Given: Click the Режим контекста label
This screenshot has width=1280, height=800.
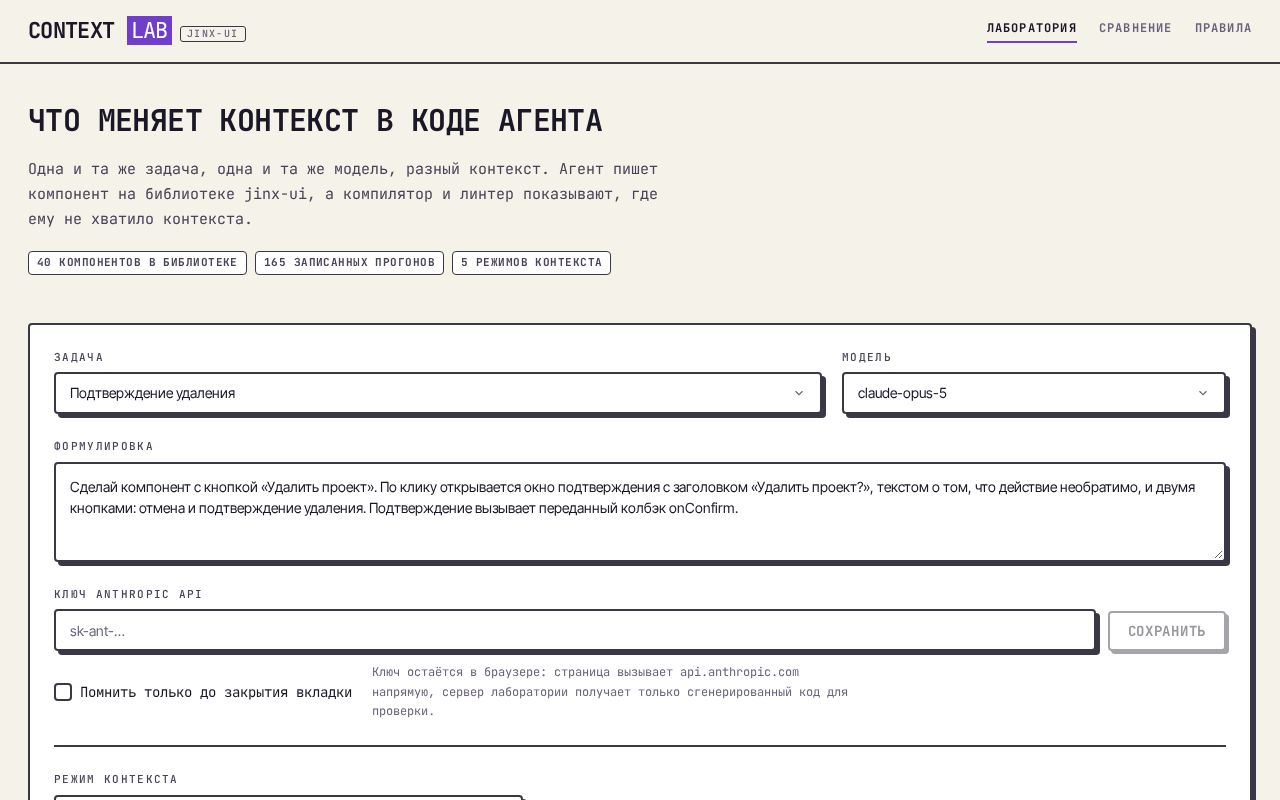Looking at the screenshot, I should 116,779.
